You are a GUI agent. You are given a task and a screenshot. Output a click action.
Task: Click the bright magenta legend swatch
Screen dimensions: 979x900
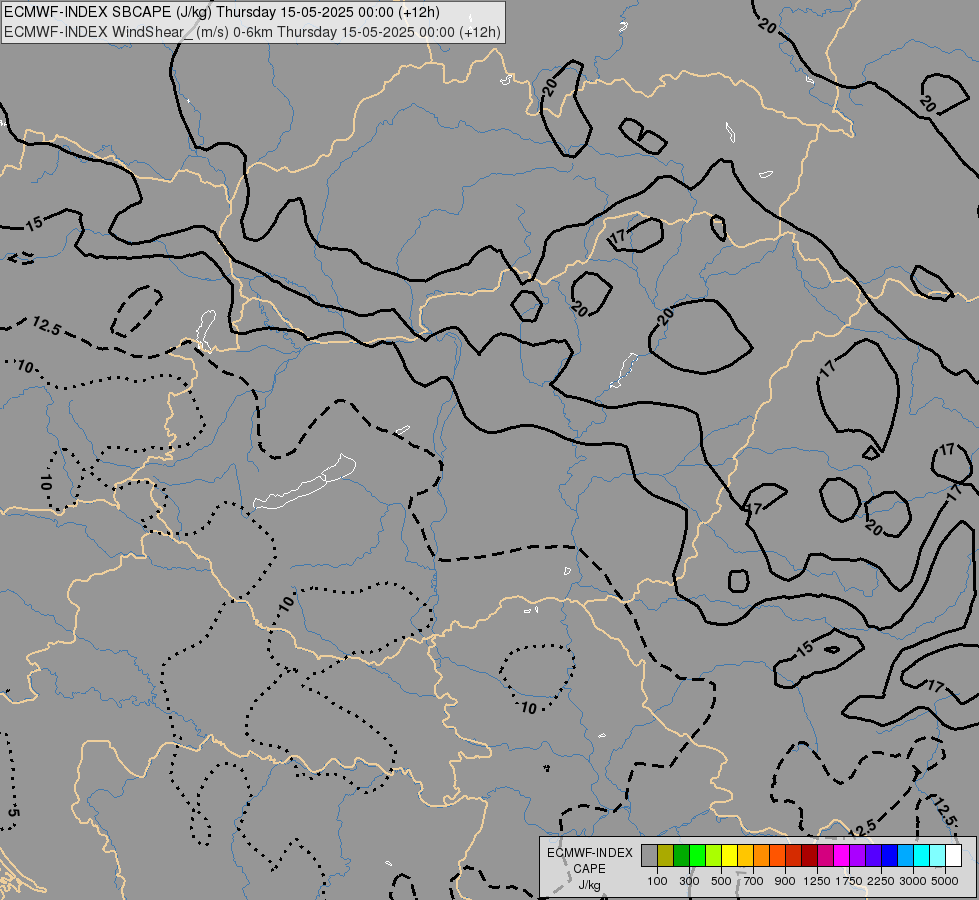(x=841, y=856)
